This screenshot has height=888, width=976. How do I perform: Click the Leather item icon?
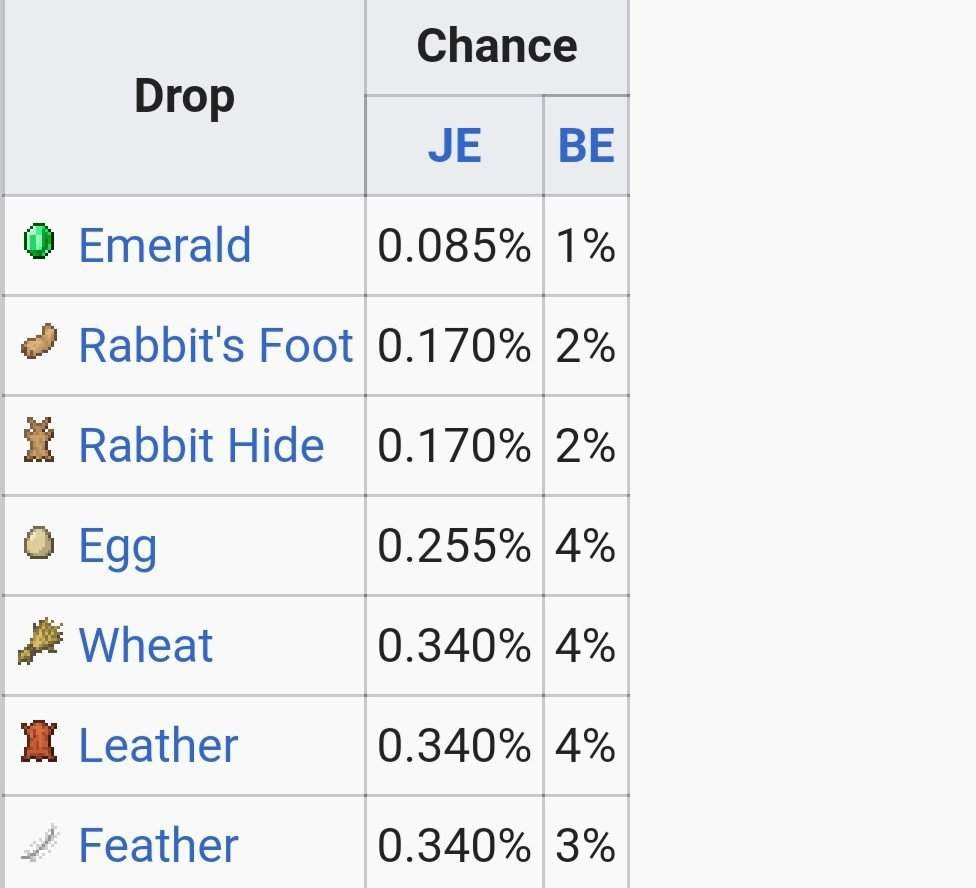coord(38,744)
